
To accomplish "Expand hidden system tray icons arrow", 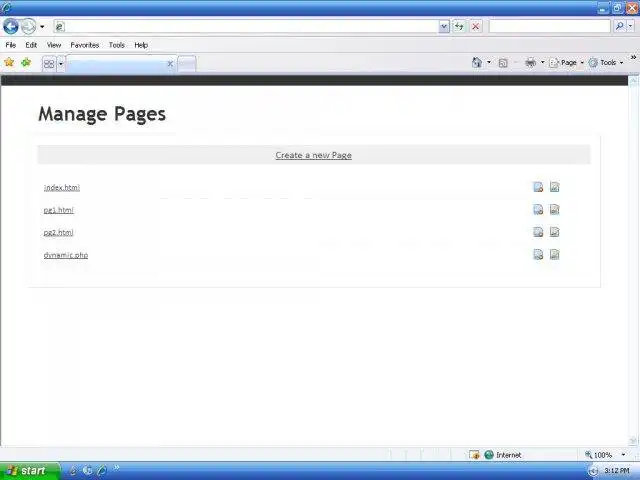I will (x=593, y=471).
